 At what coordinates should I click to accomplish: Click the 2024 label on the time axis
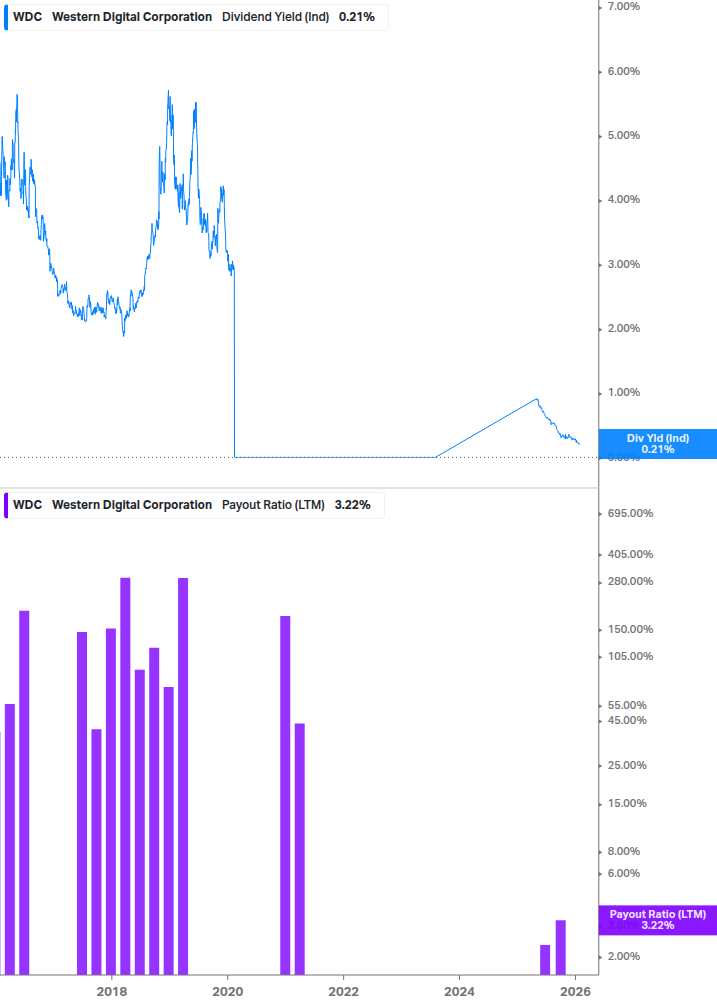(459, 991)
